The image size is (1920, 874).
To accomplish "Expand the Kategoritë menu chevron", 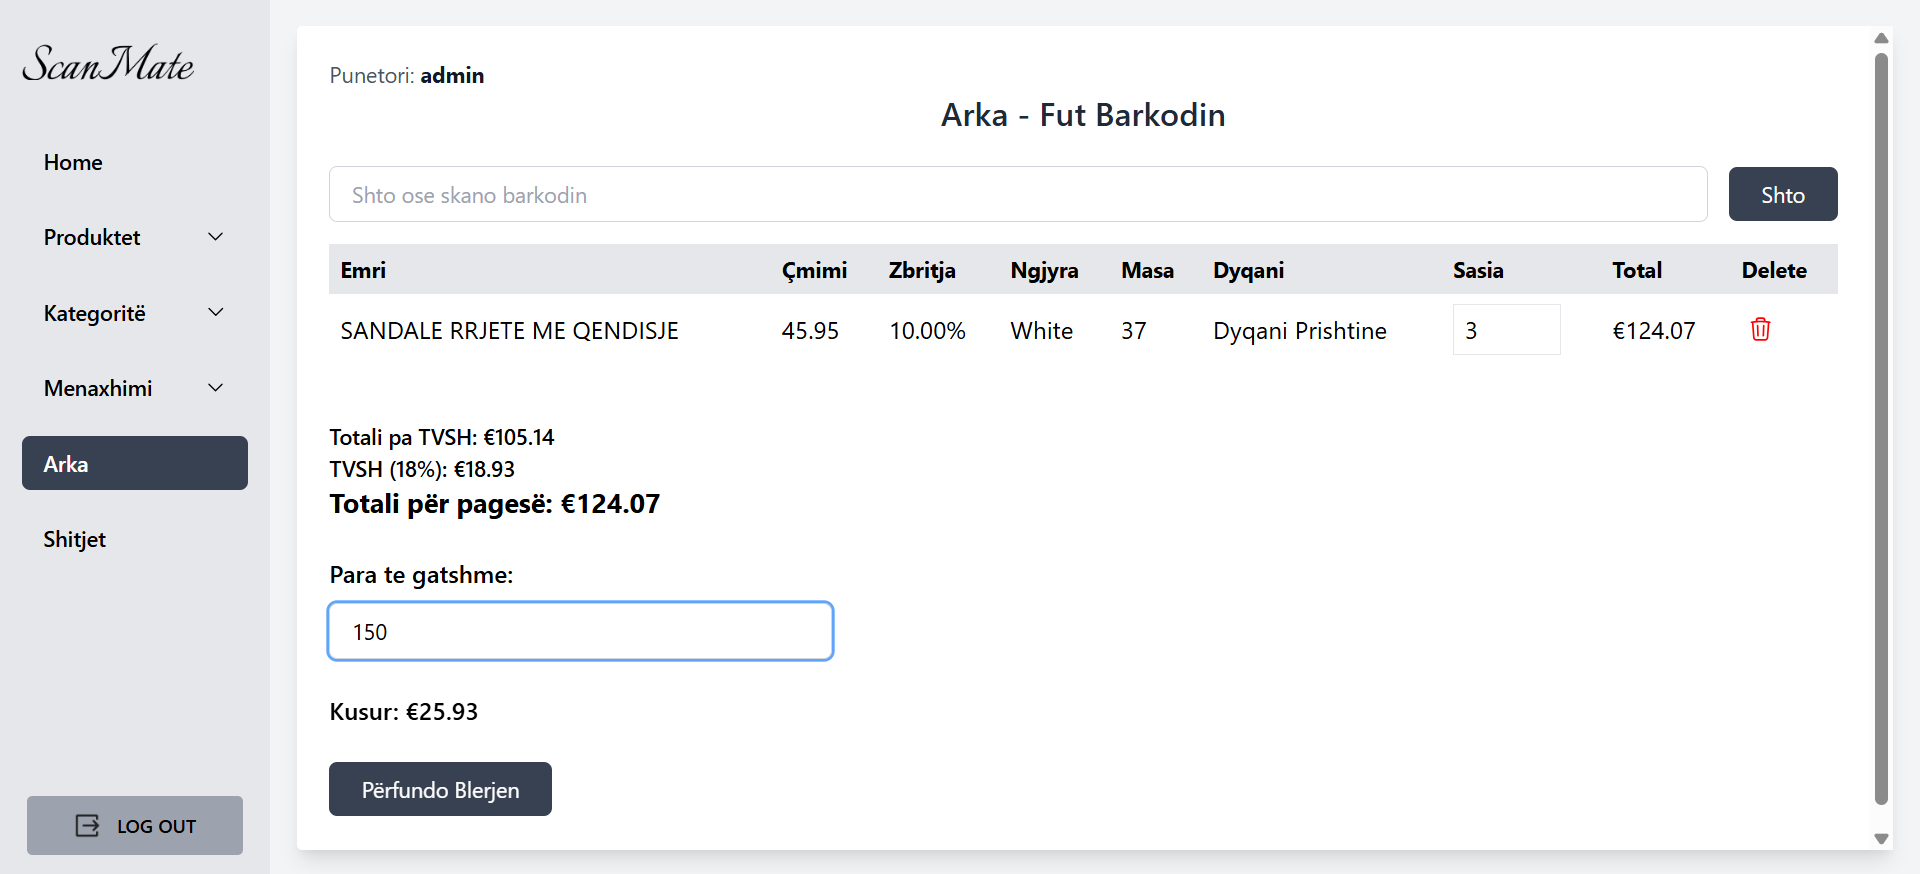I will (215, 313).
